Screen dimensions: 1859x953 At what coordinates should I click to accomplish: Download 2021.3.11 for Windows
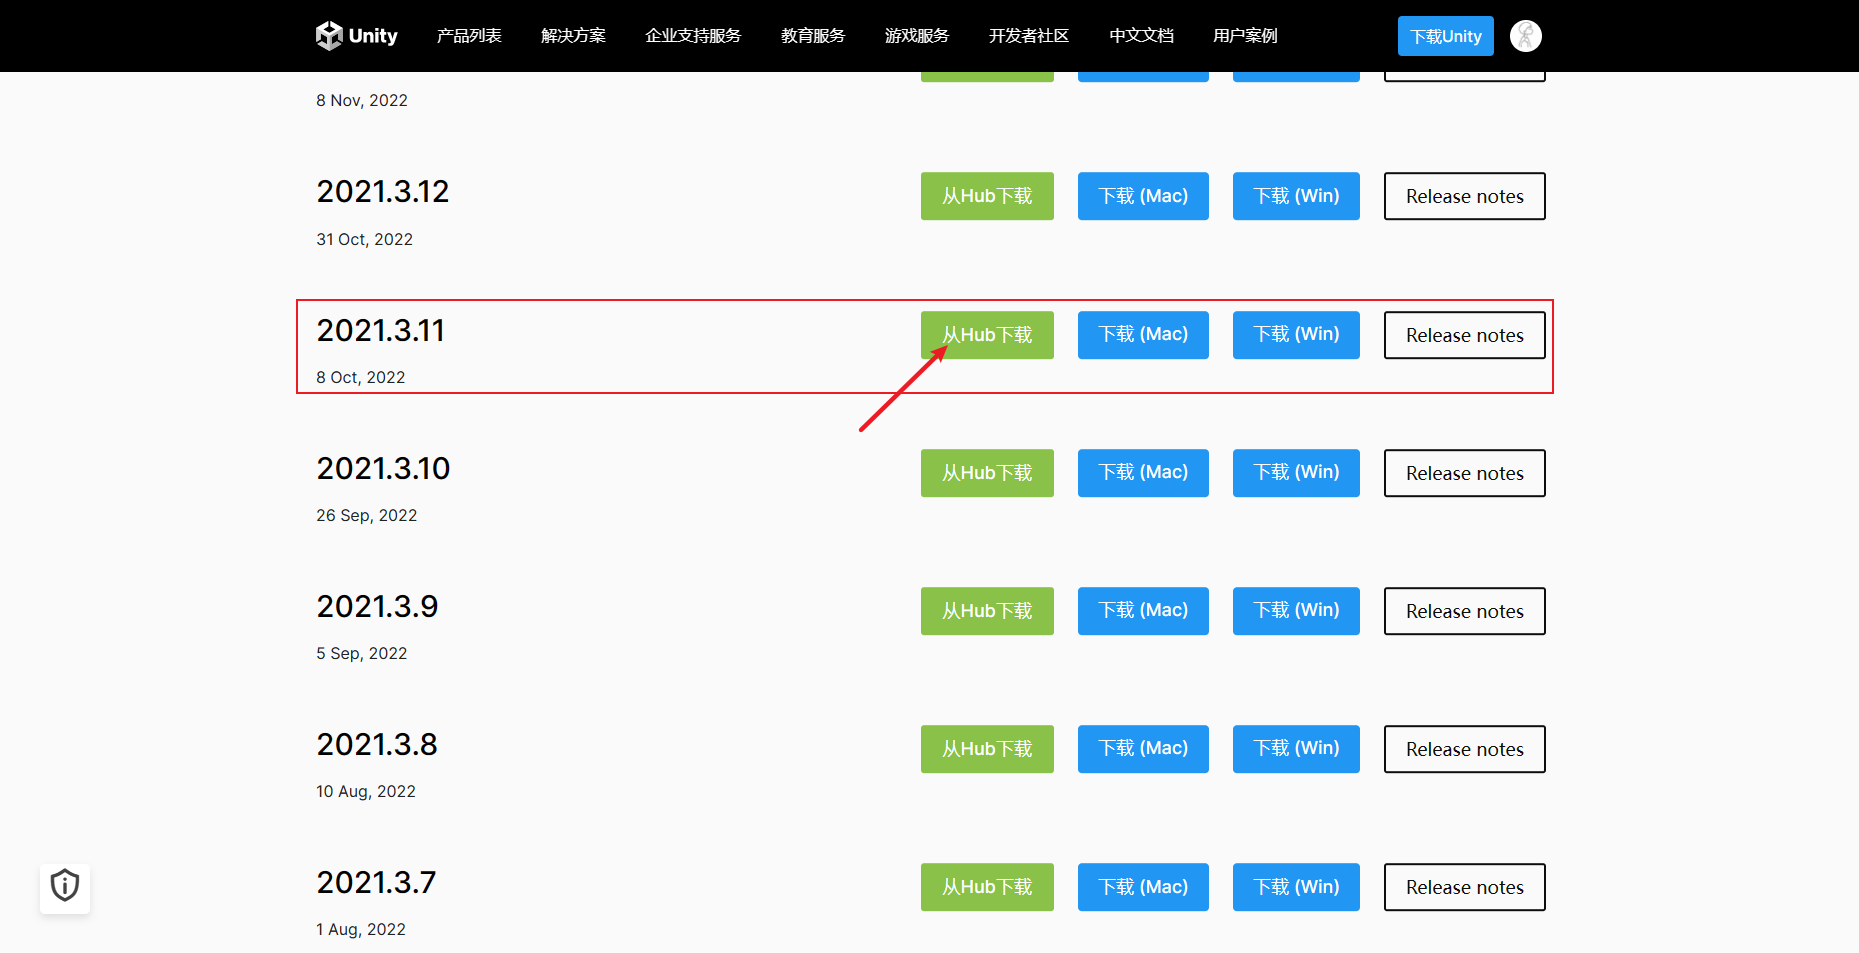(1296, 335)
